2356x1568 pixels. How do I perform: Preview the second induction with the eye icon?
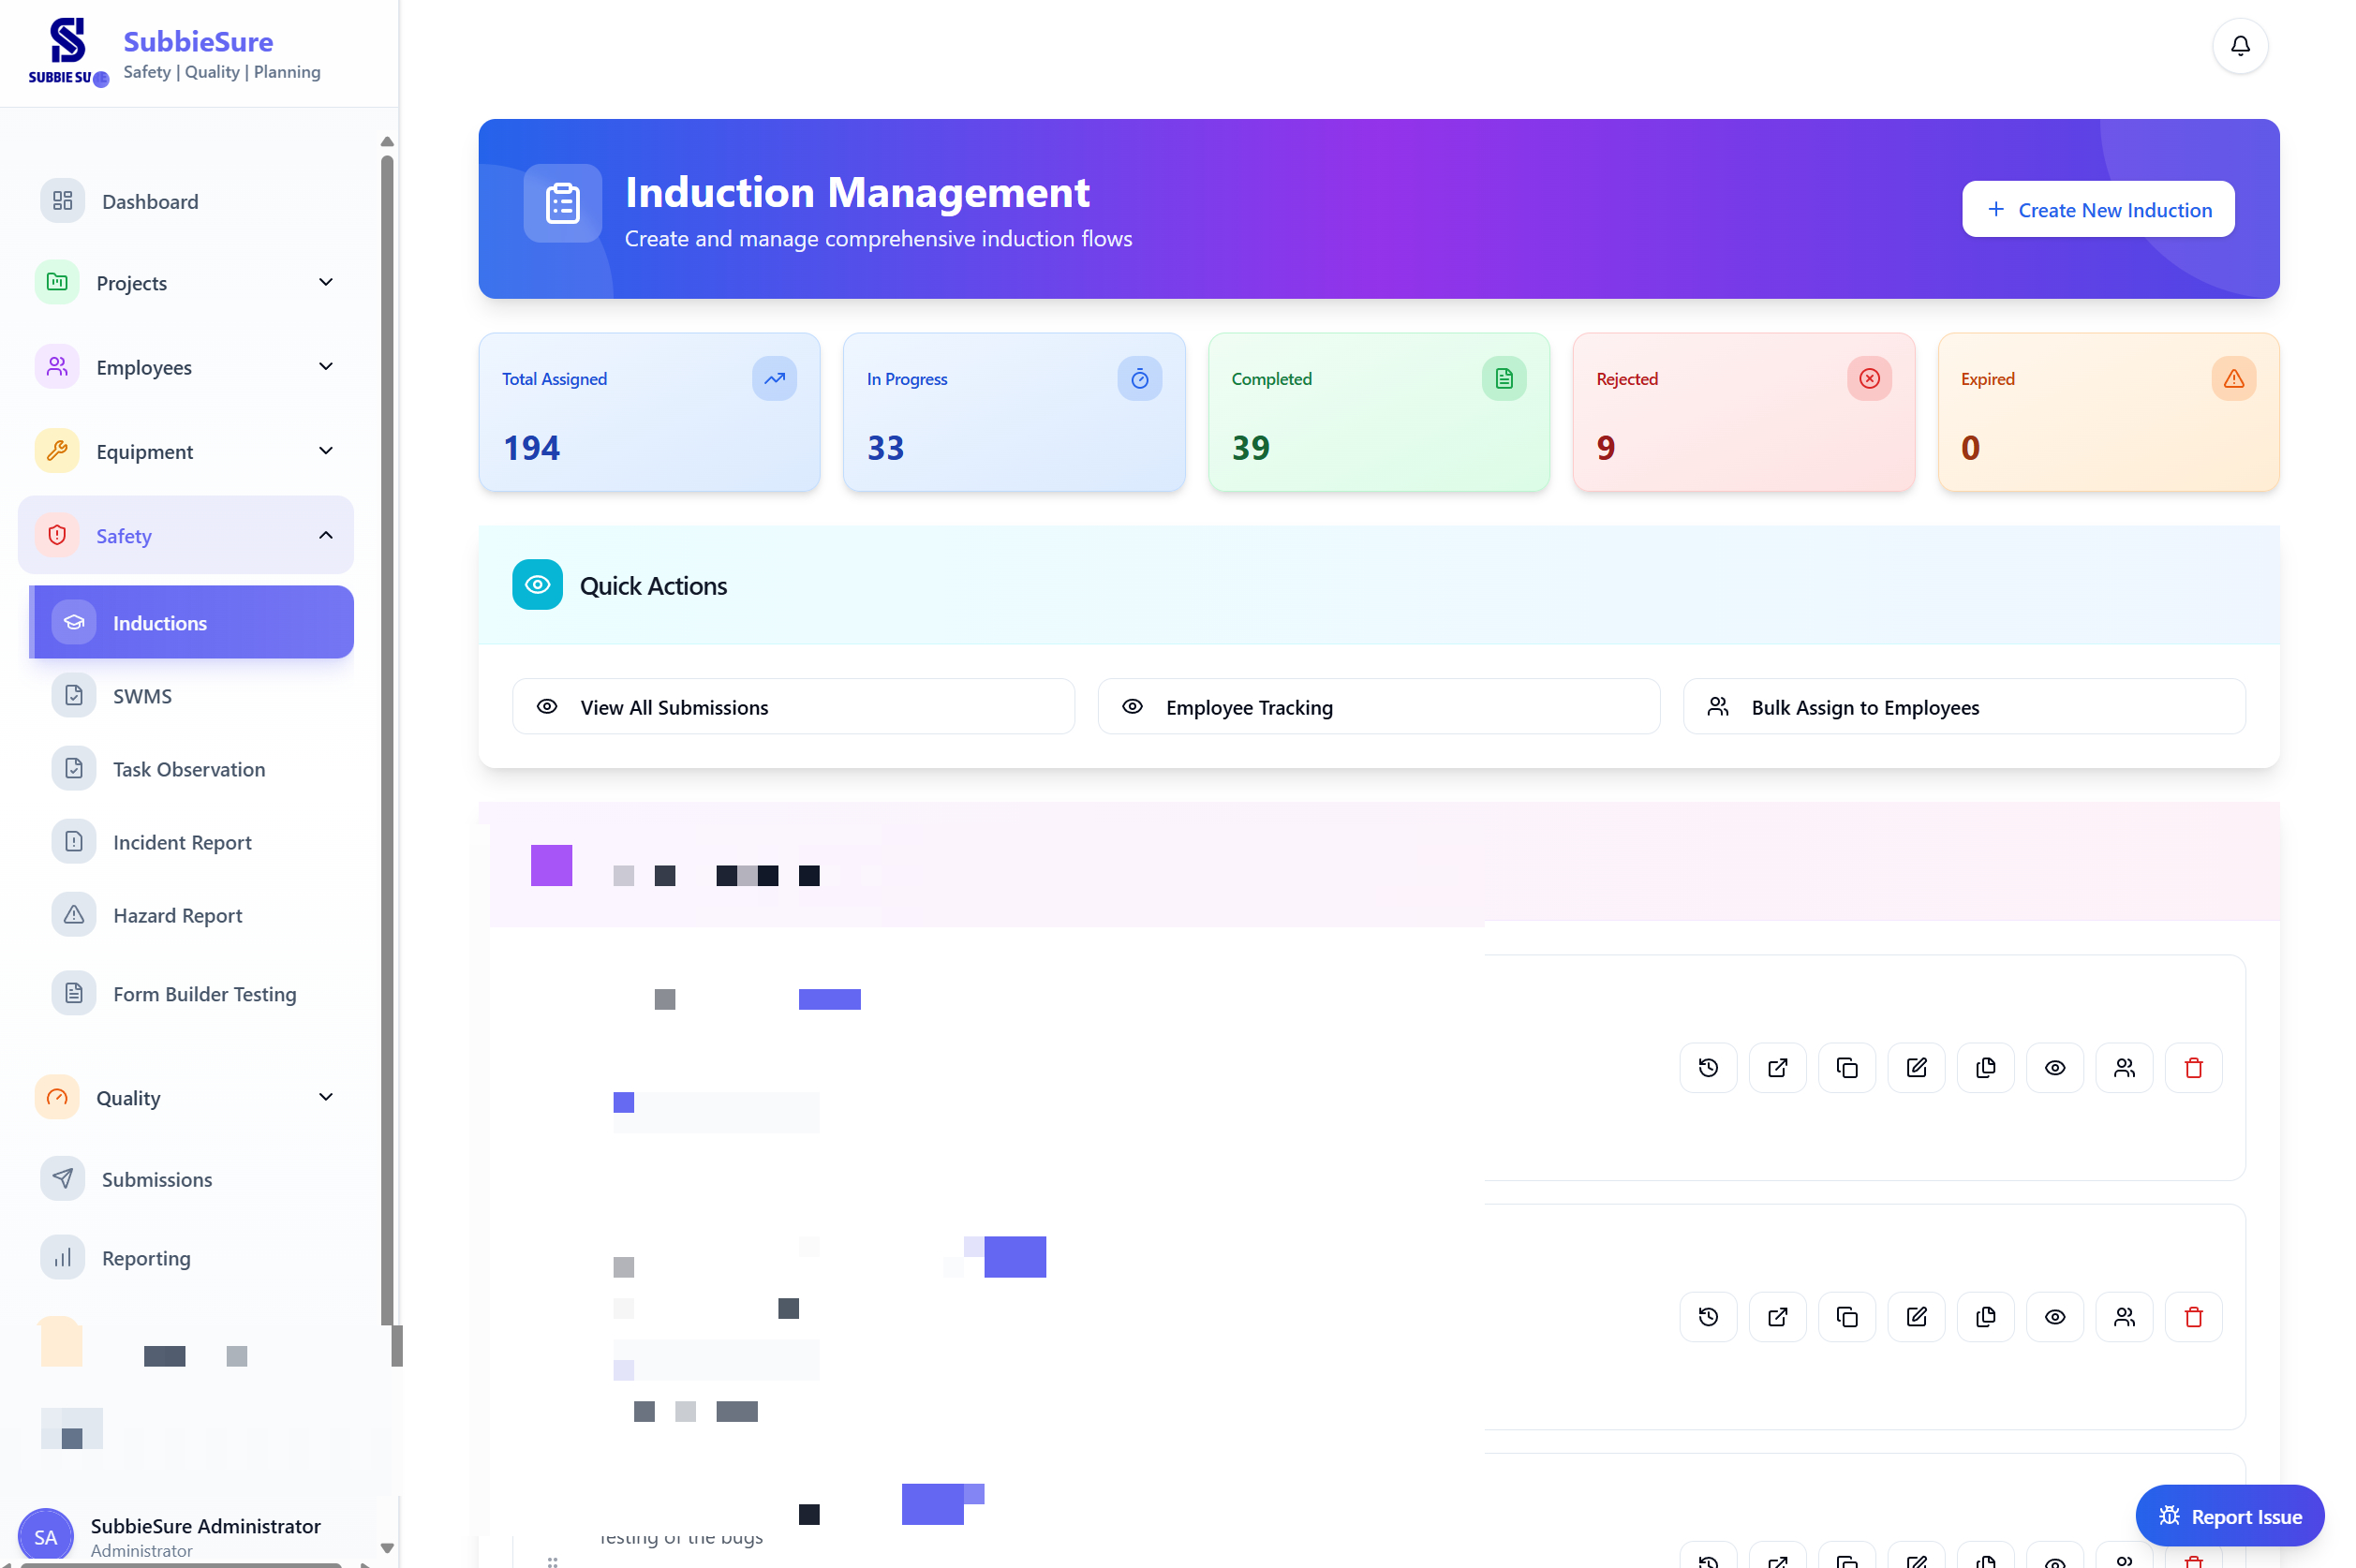[2055, 1316]
